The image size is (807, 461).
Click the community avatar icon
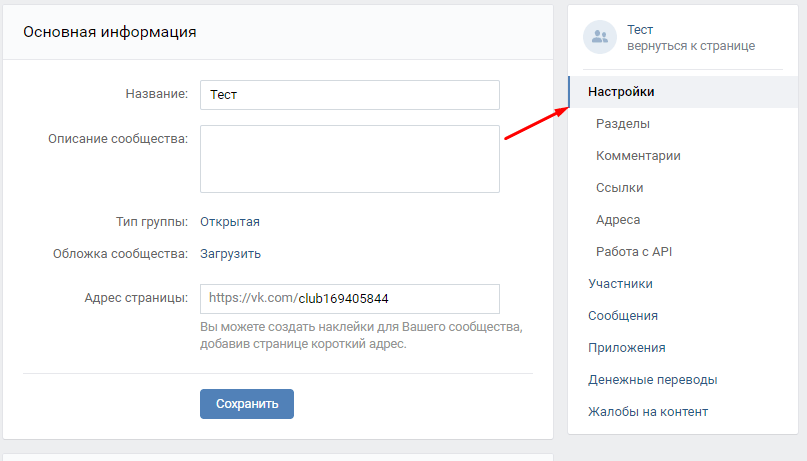coord(600,37)
